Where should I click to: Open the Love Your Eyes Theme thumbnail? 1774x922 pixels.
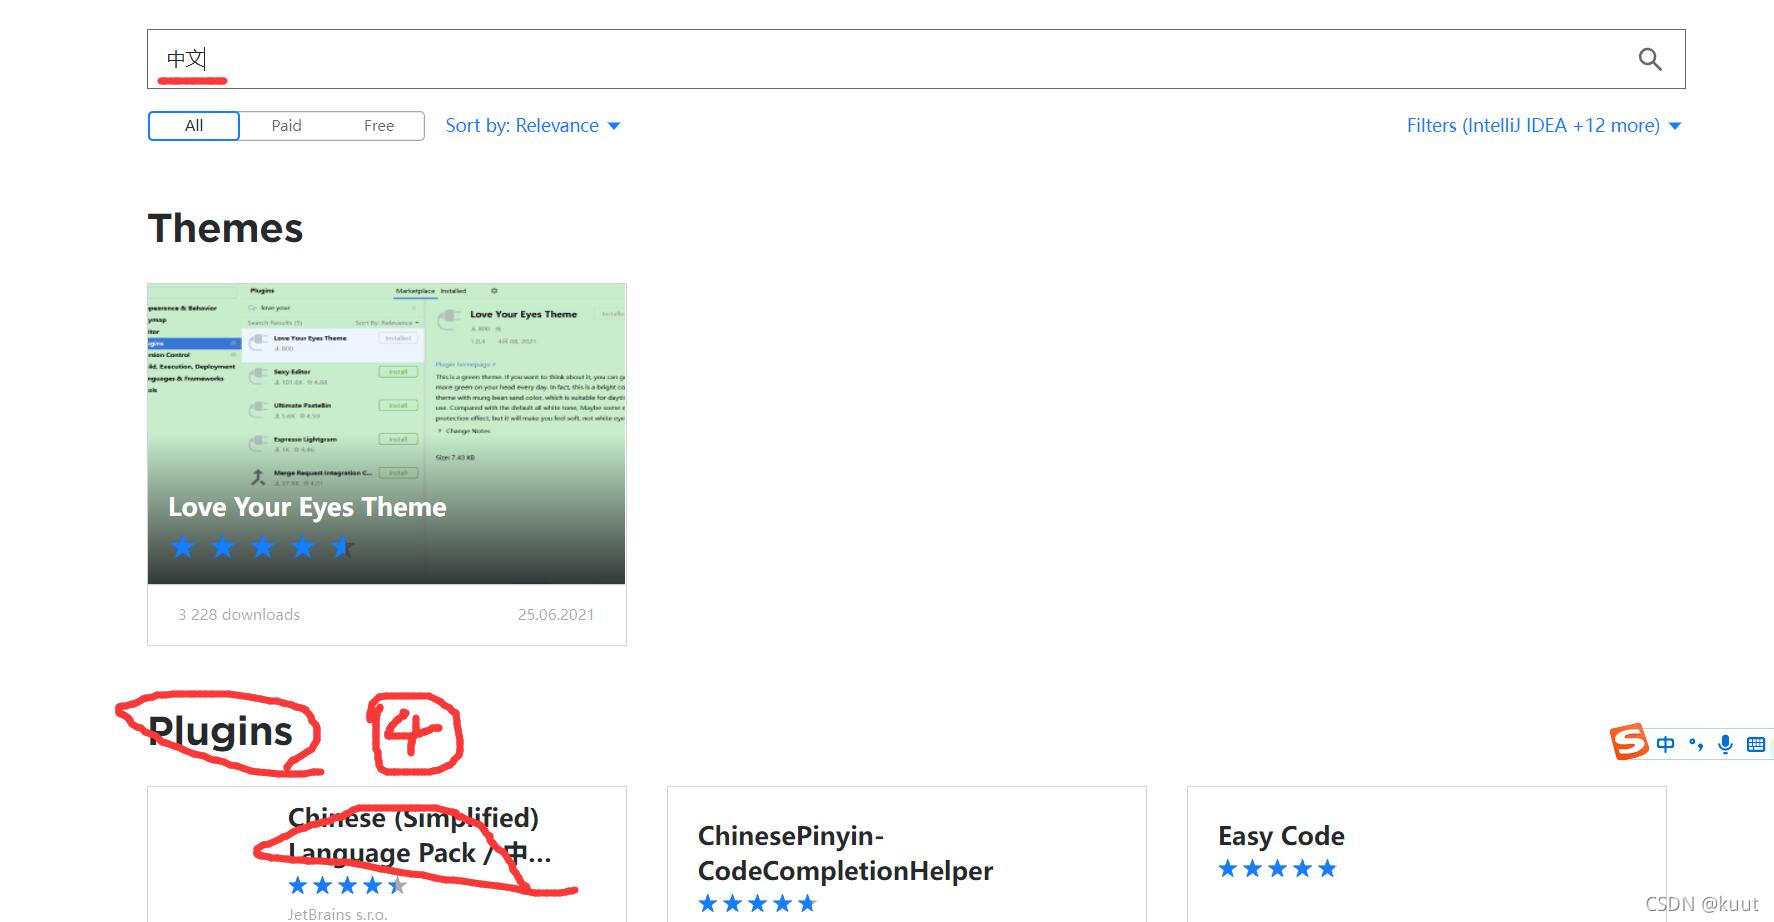click(386, 433)
